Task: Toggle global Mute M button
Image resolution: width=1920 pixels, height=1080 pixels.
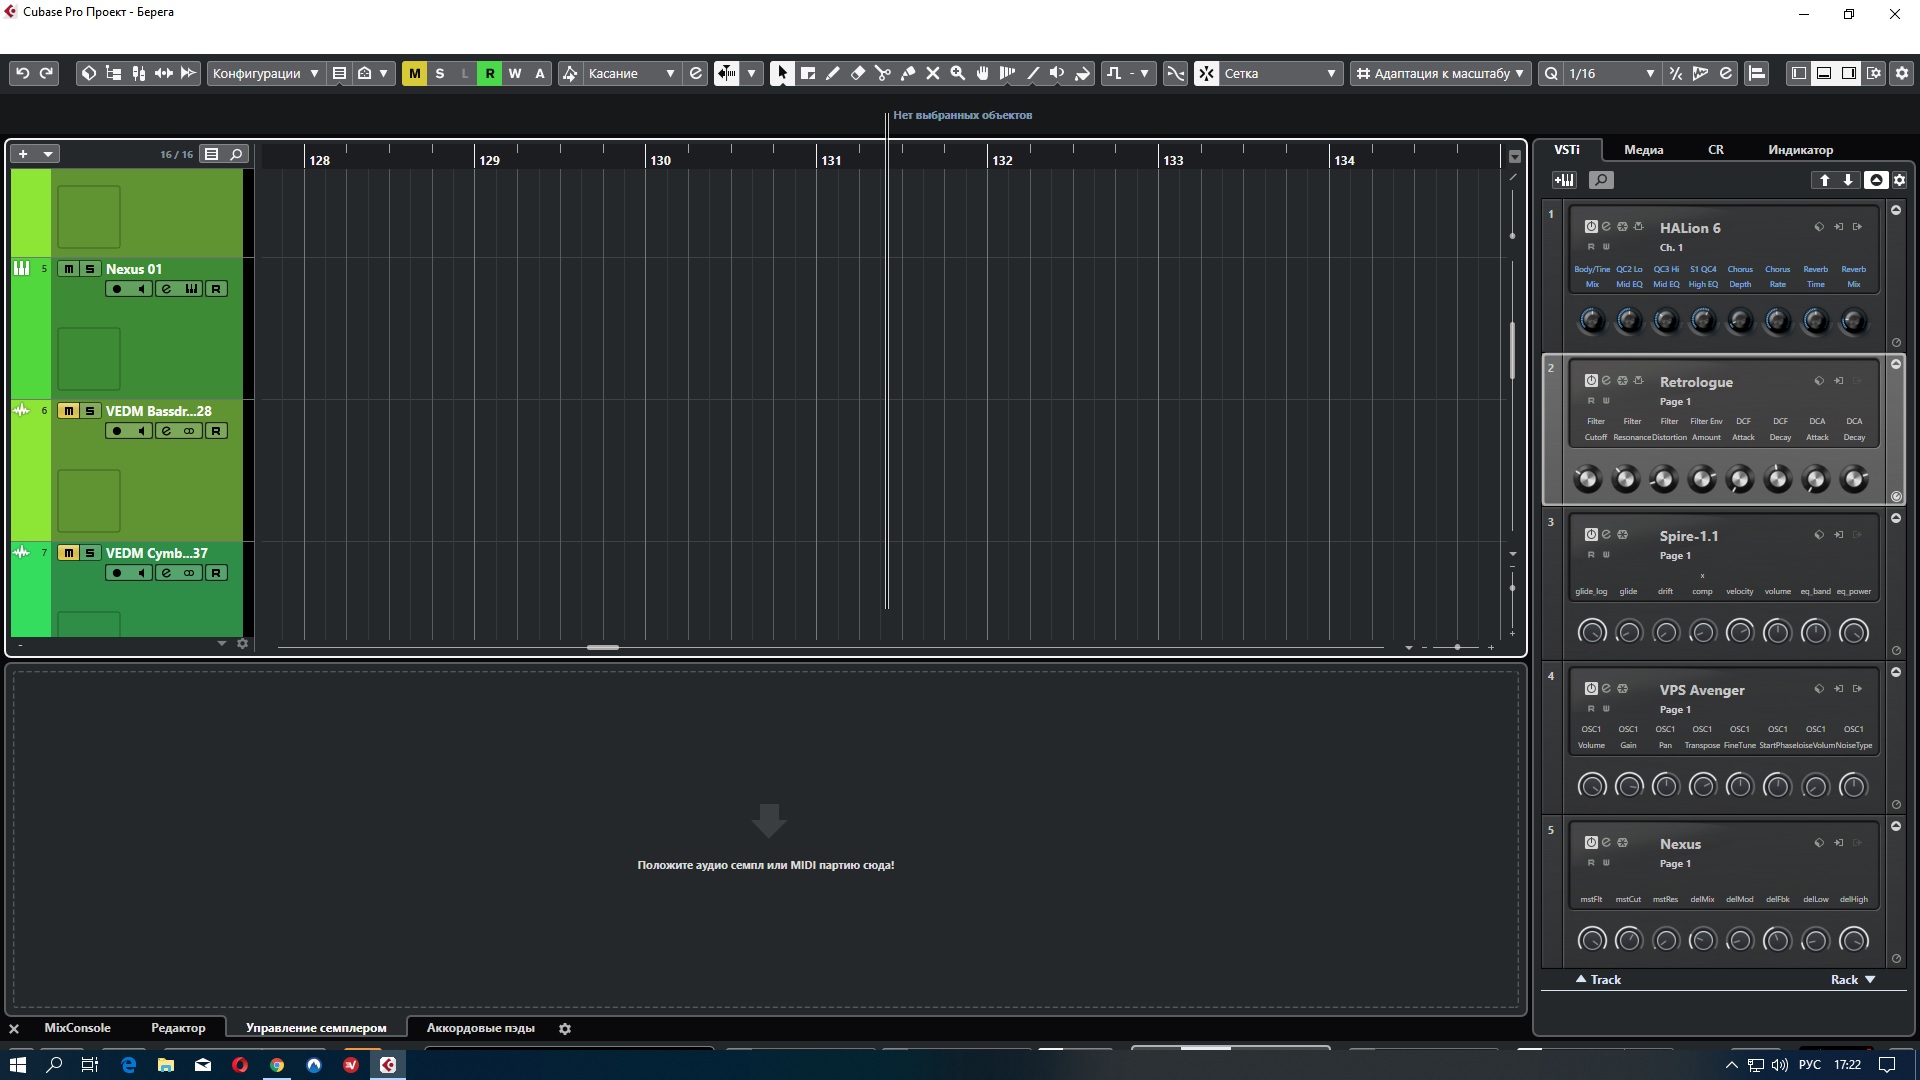Action: (414, 73)
